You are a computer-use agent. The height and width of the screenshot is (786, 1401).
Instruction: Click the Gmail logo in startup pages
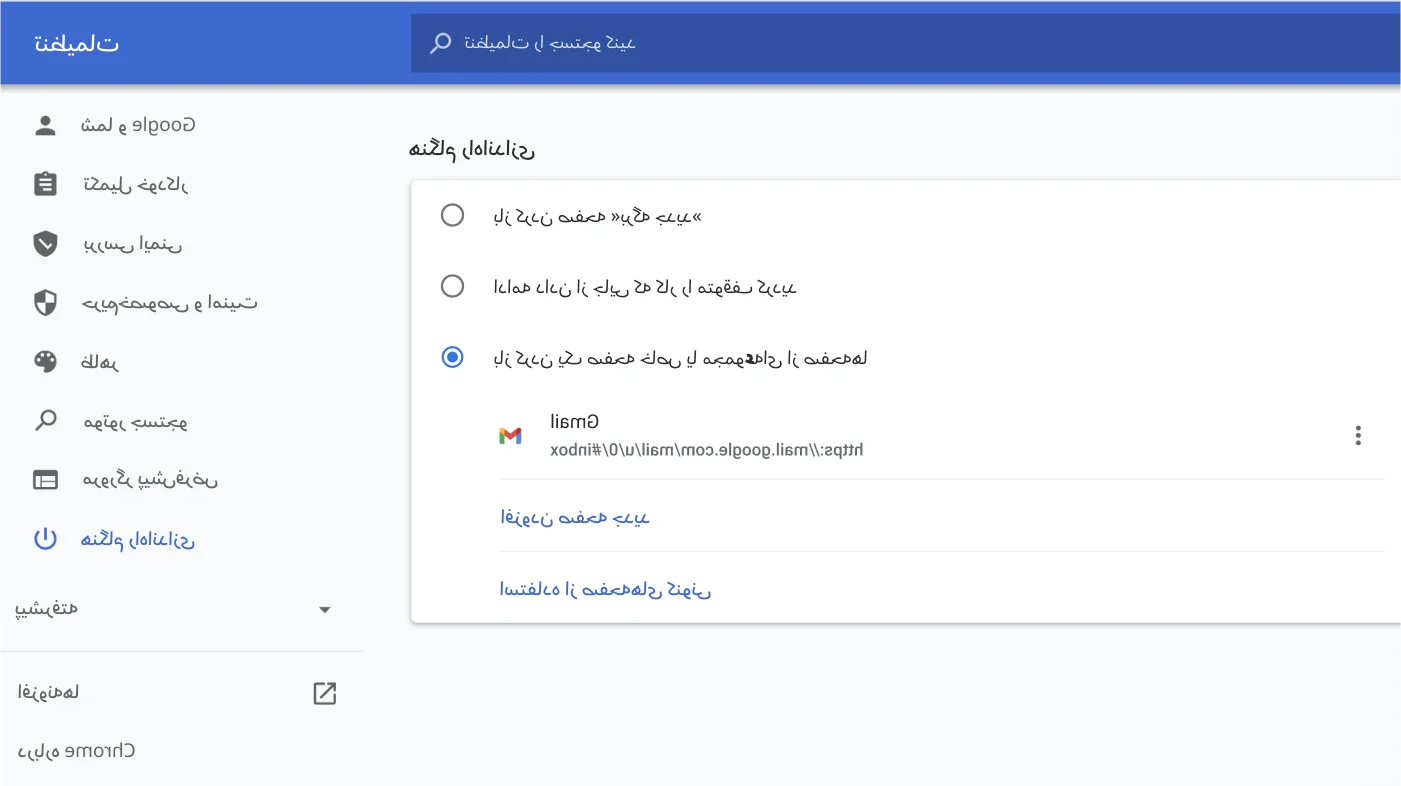510,436
